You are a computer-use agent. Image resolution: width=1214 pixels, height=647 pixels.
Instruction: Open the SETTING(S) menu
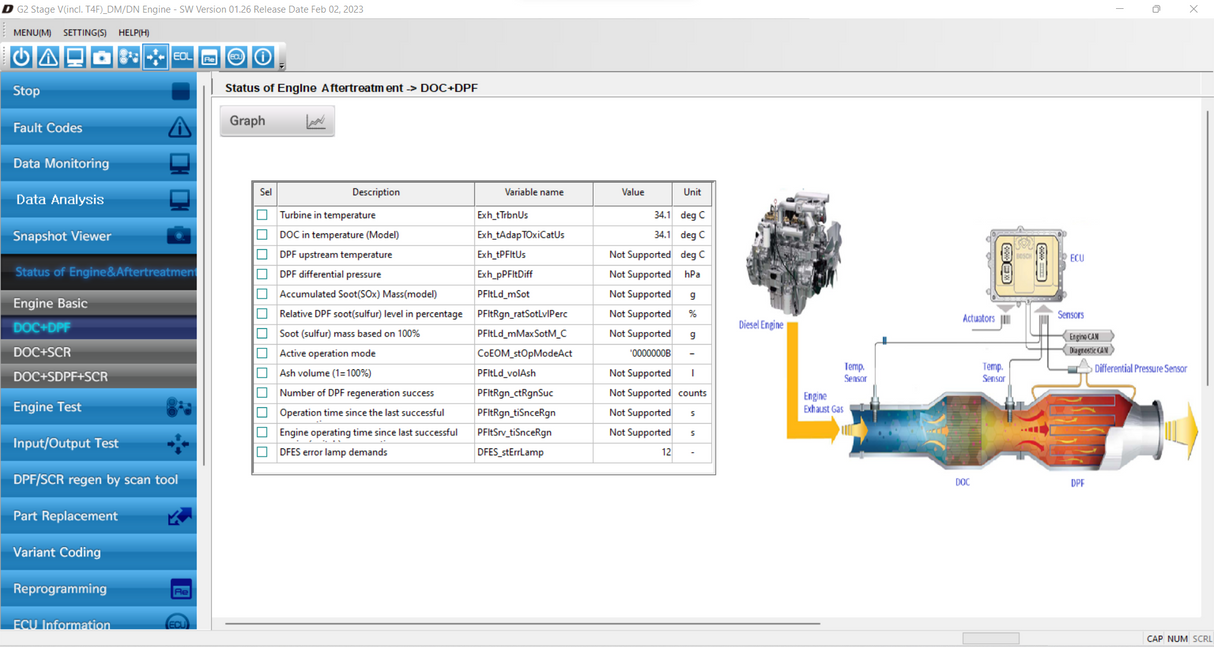84,32
